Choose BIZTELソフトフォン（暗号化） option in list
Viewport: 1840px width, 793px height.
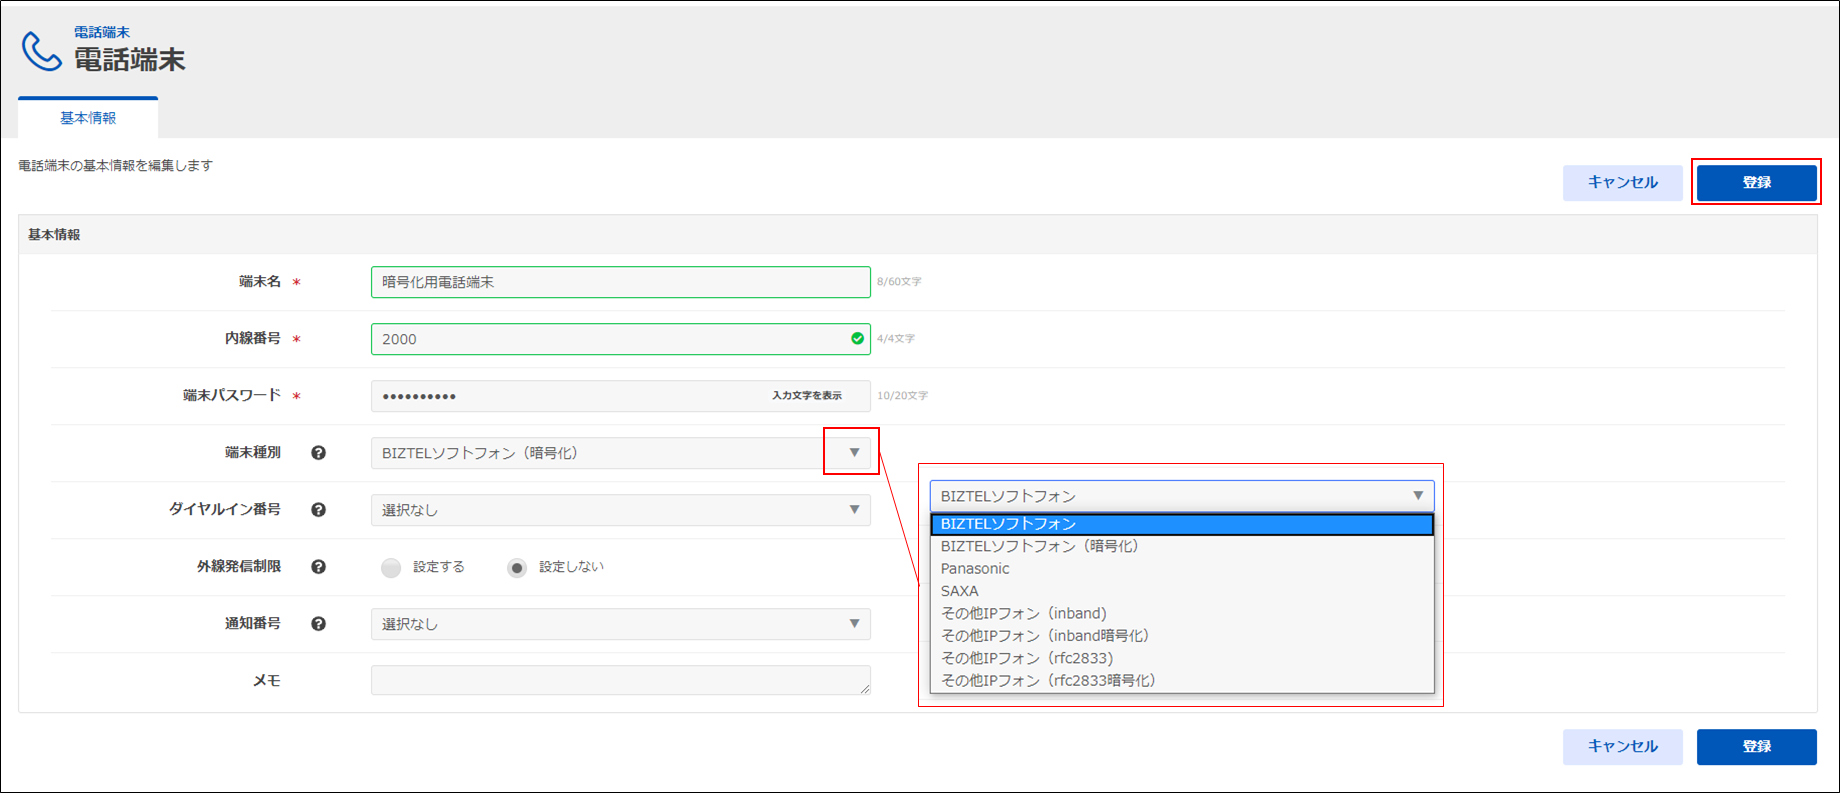pos(1182,546)
